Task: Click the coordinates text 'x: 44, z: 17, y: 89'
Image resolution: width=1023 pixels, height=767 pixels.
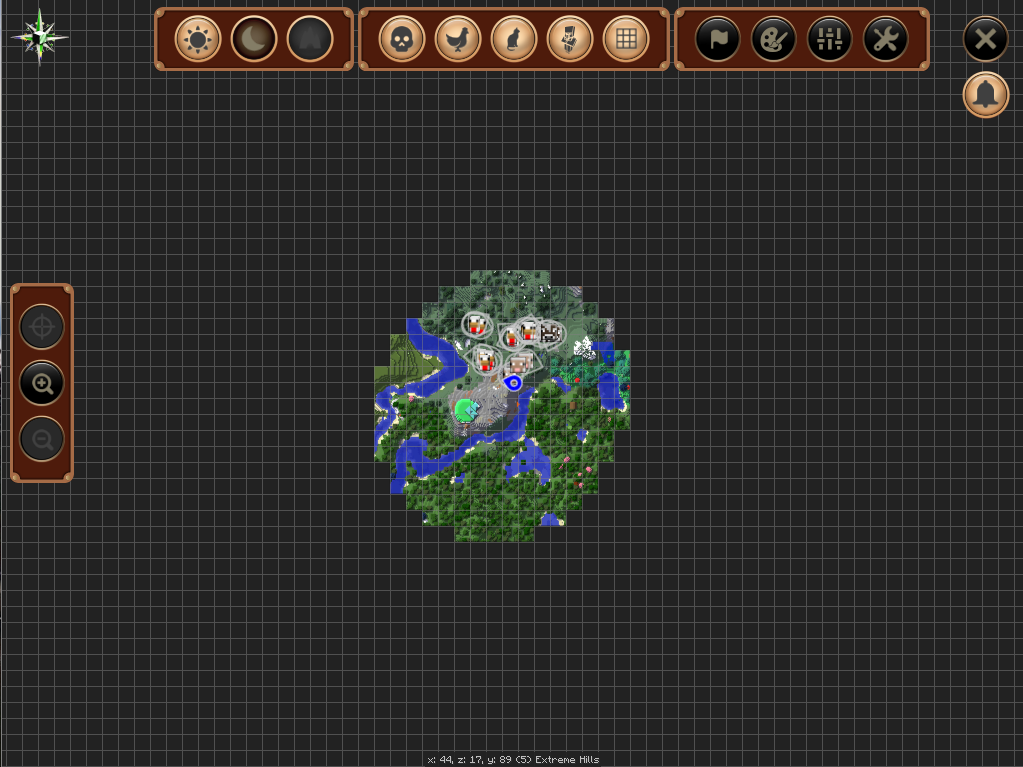Action: (469, 759)
